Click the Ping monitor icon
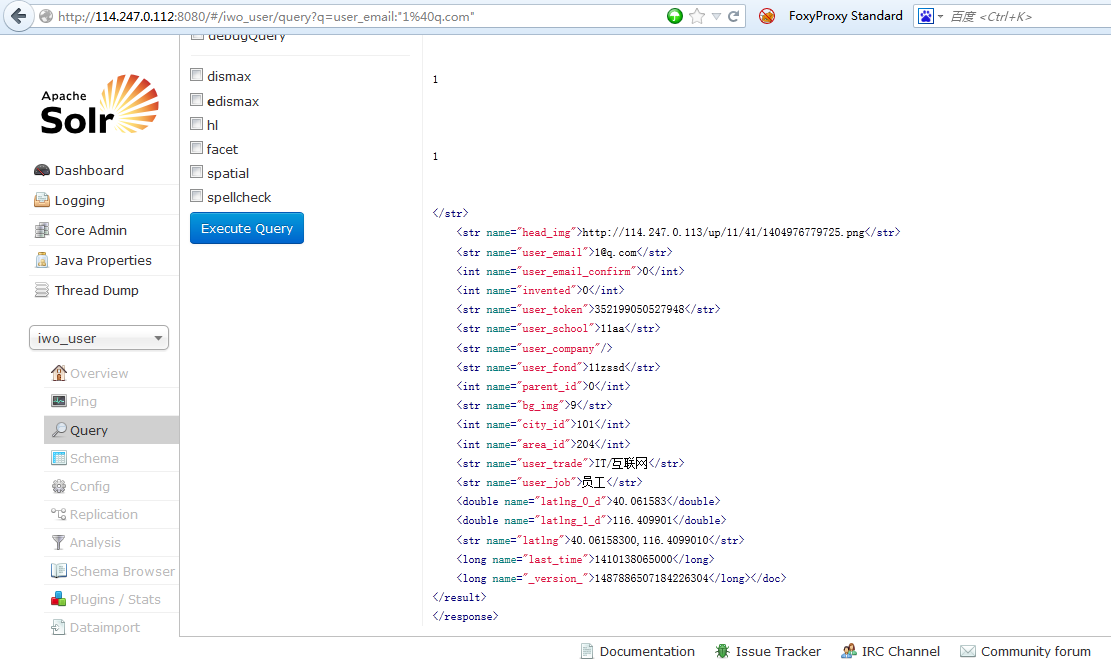The width and height of the screenshot is (1111, 666). pos(59,401)
